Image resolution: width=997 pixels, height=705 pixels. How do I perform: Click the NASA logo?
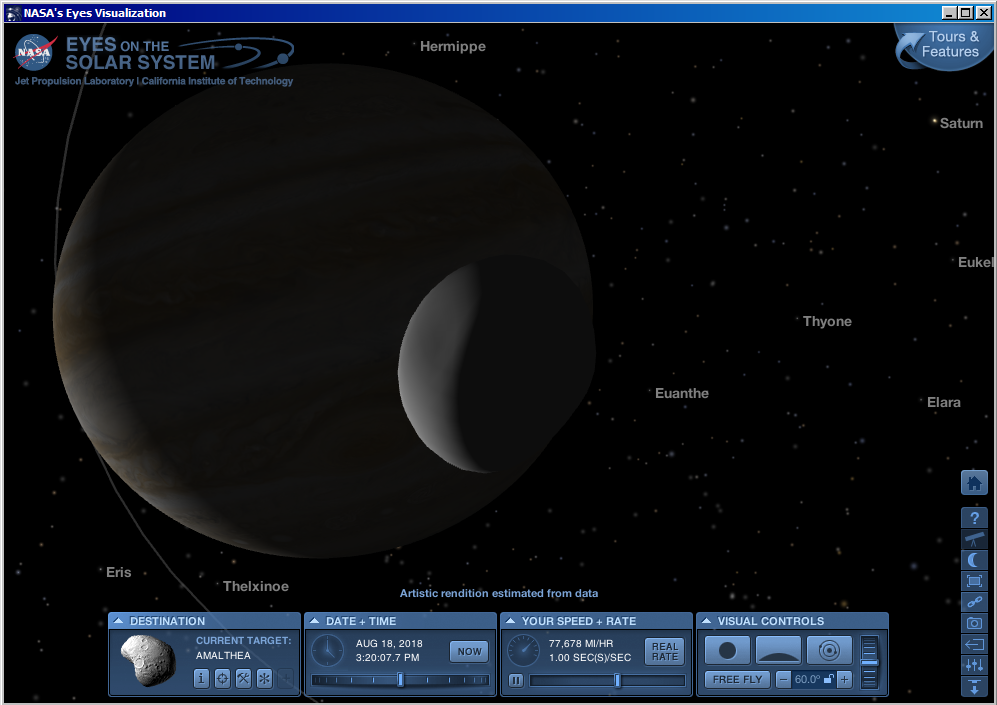35,52
